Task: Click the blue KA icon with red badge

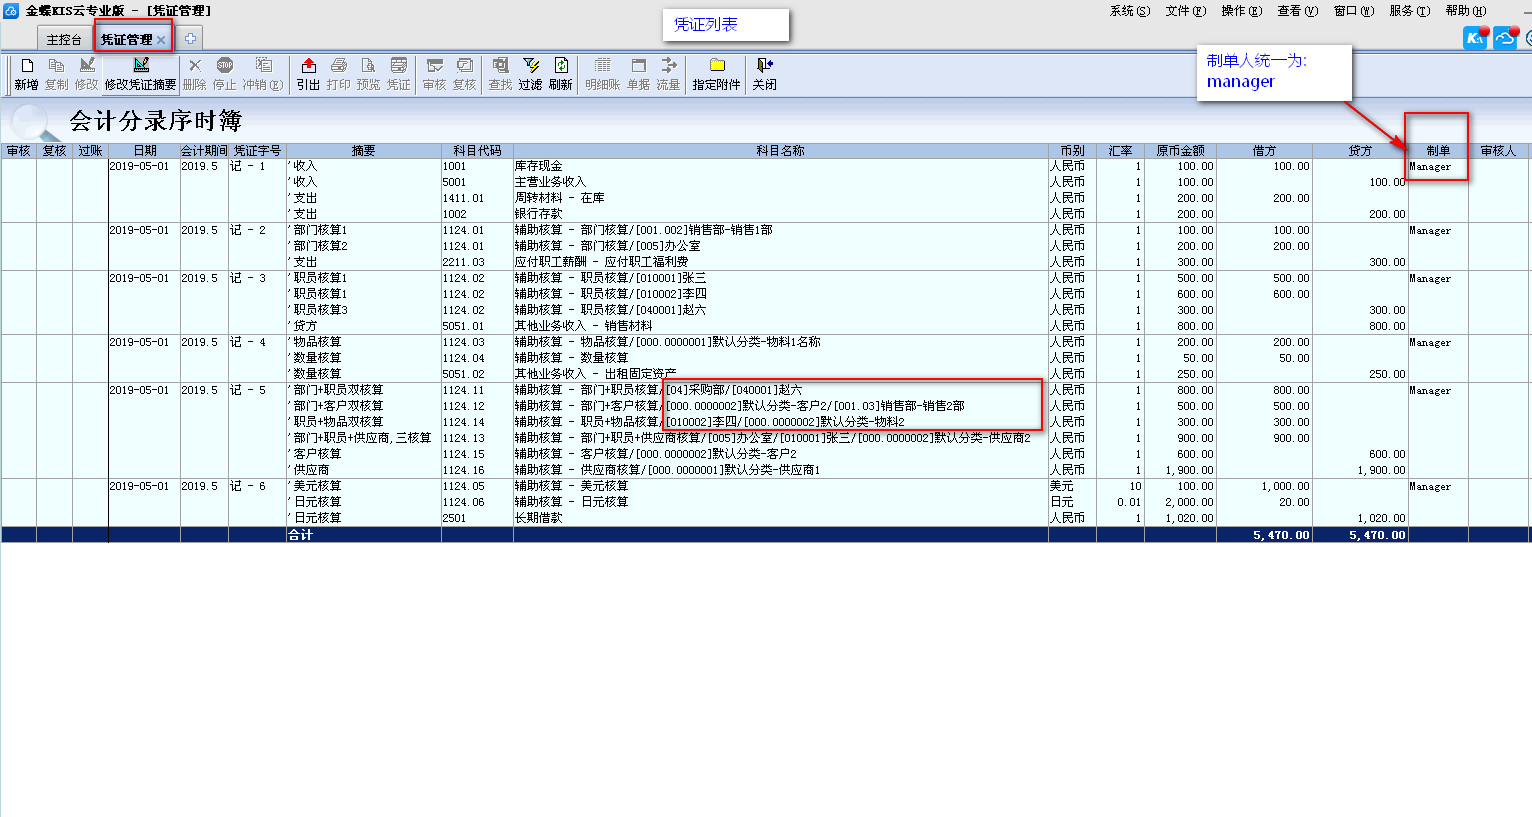Action: pyautogui.click(x=1475, y=38)
